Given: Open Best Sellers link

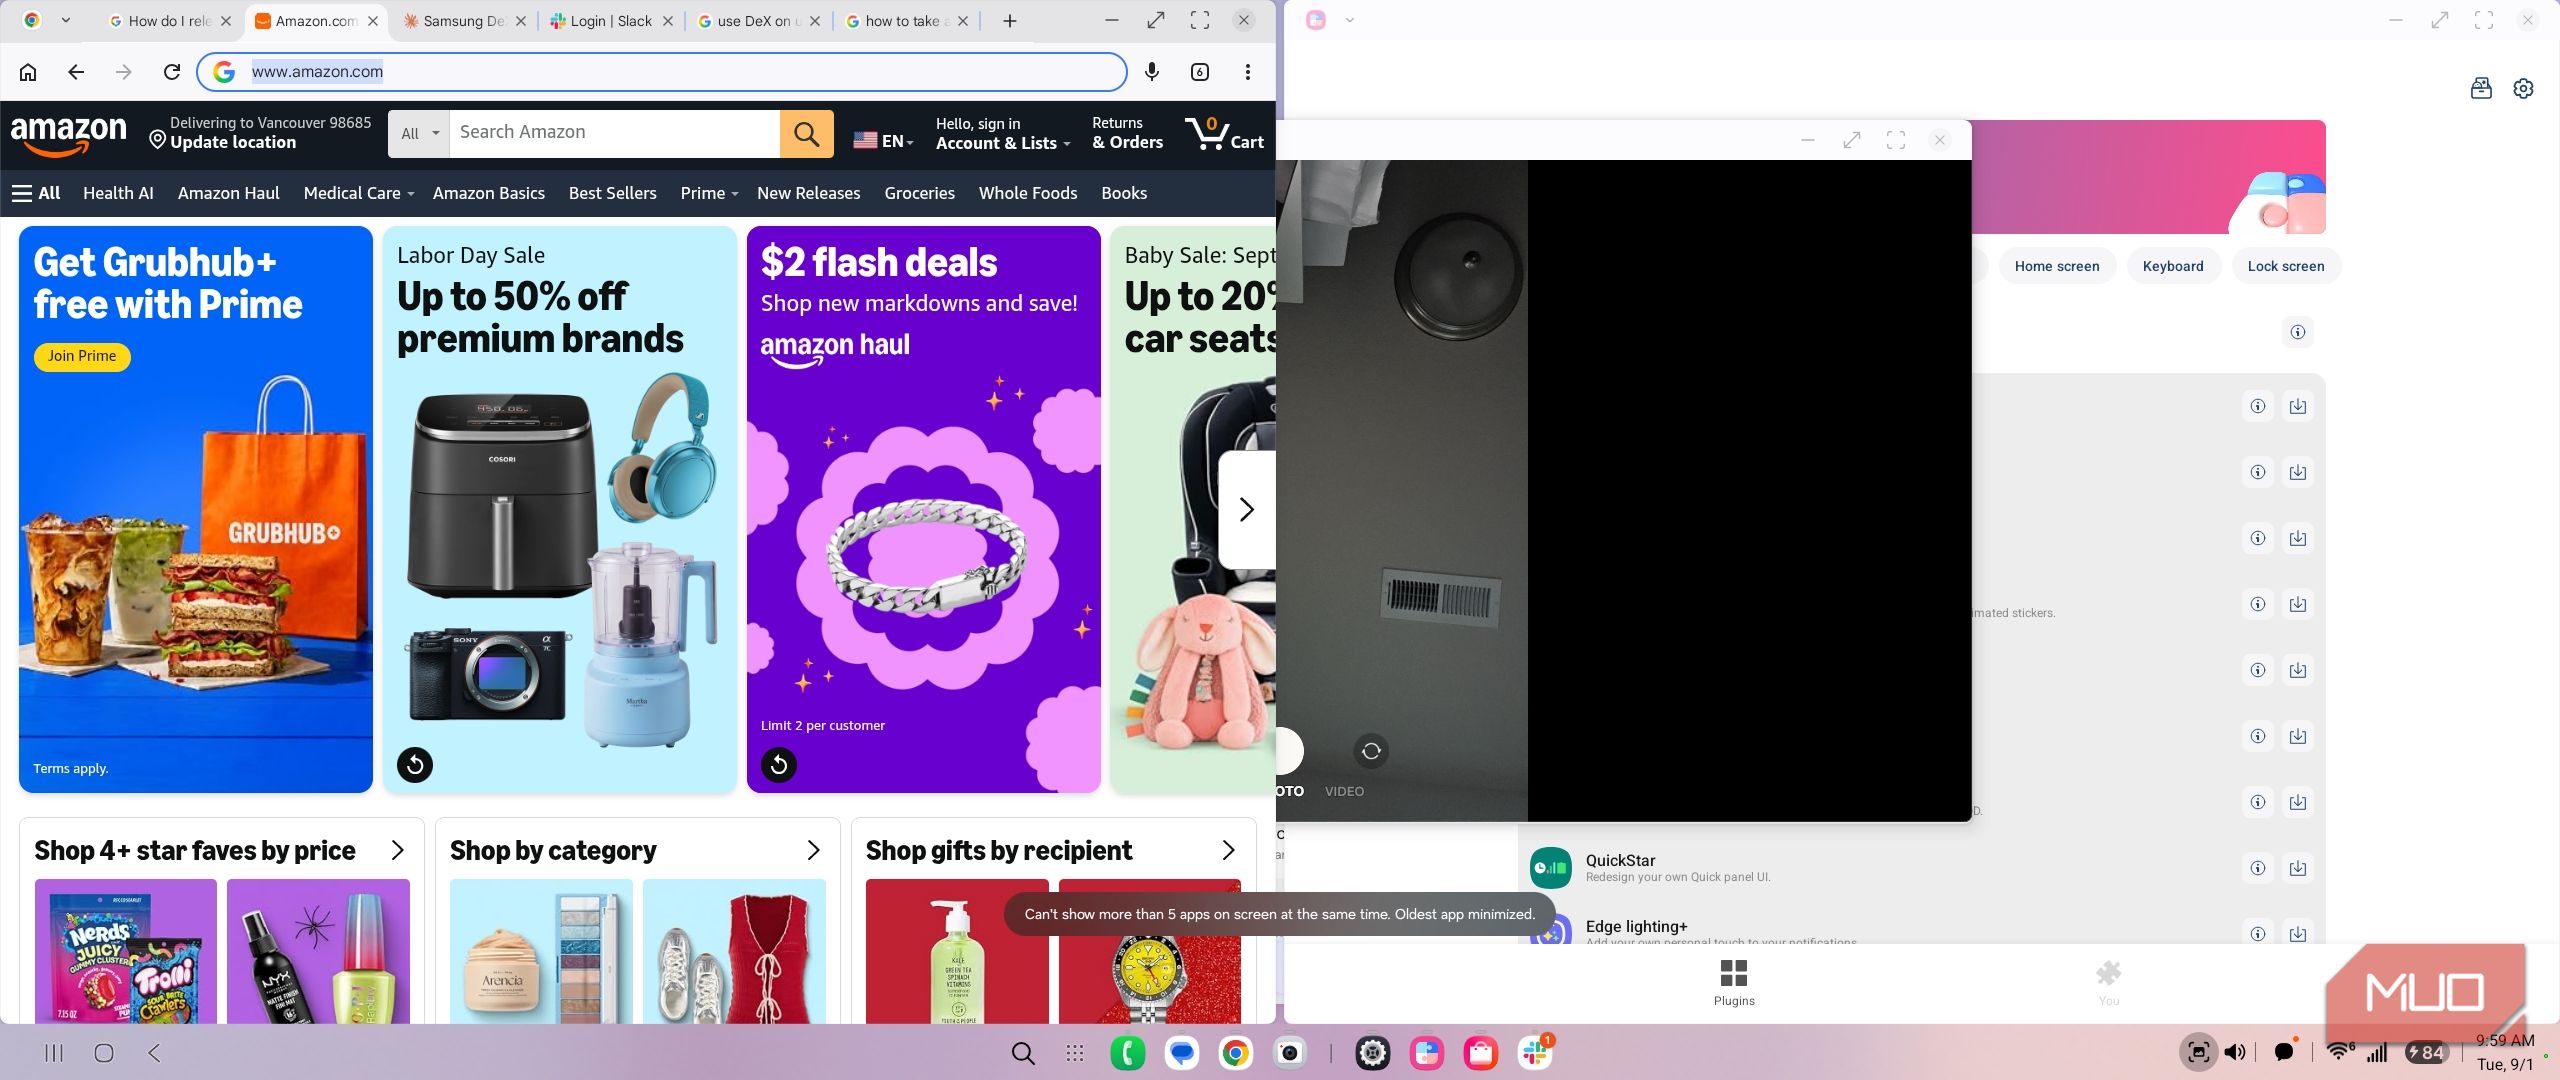Looking at the screenshot, I should point(612,193).
